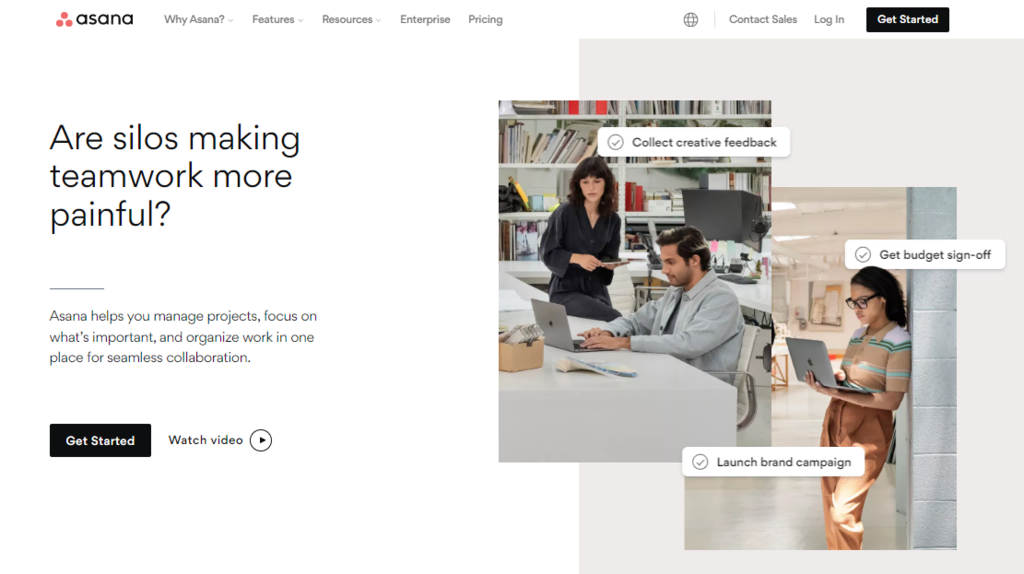Expand the Resources dropdown chevron

pyautogui.click(x=378, y=21)
